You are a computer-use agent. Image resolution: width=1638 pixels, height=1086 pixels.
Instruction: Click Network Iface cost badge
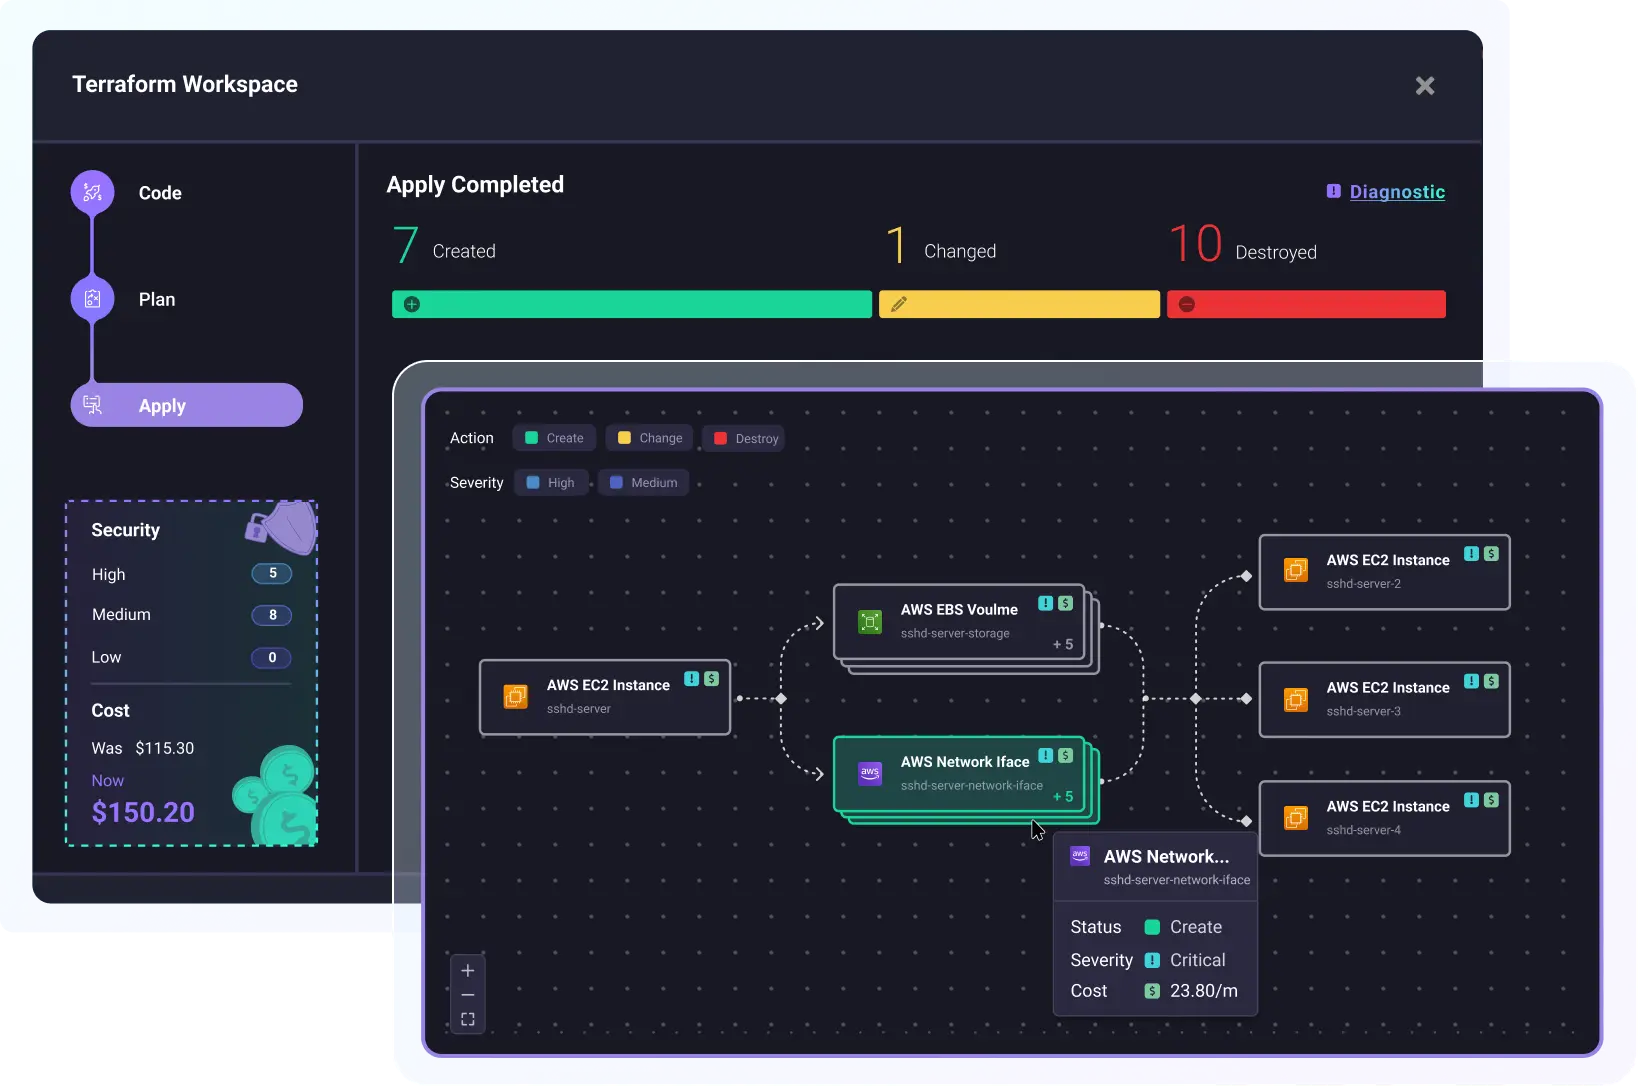coord(1065,755)
